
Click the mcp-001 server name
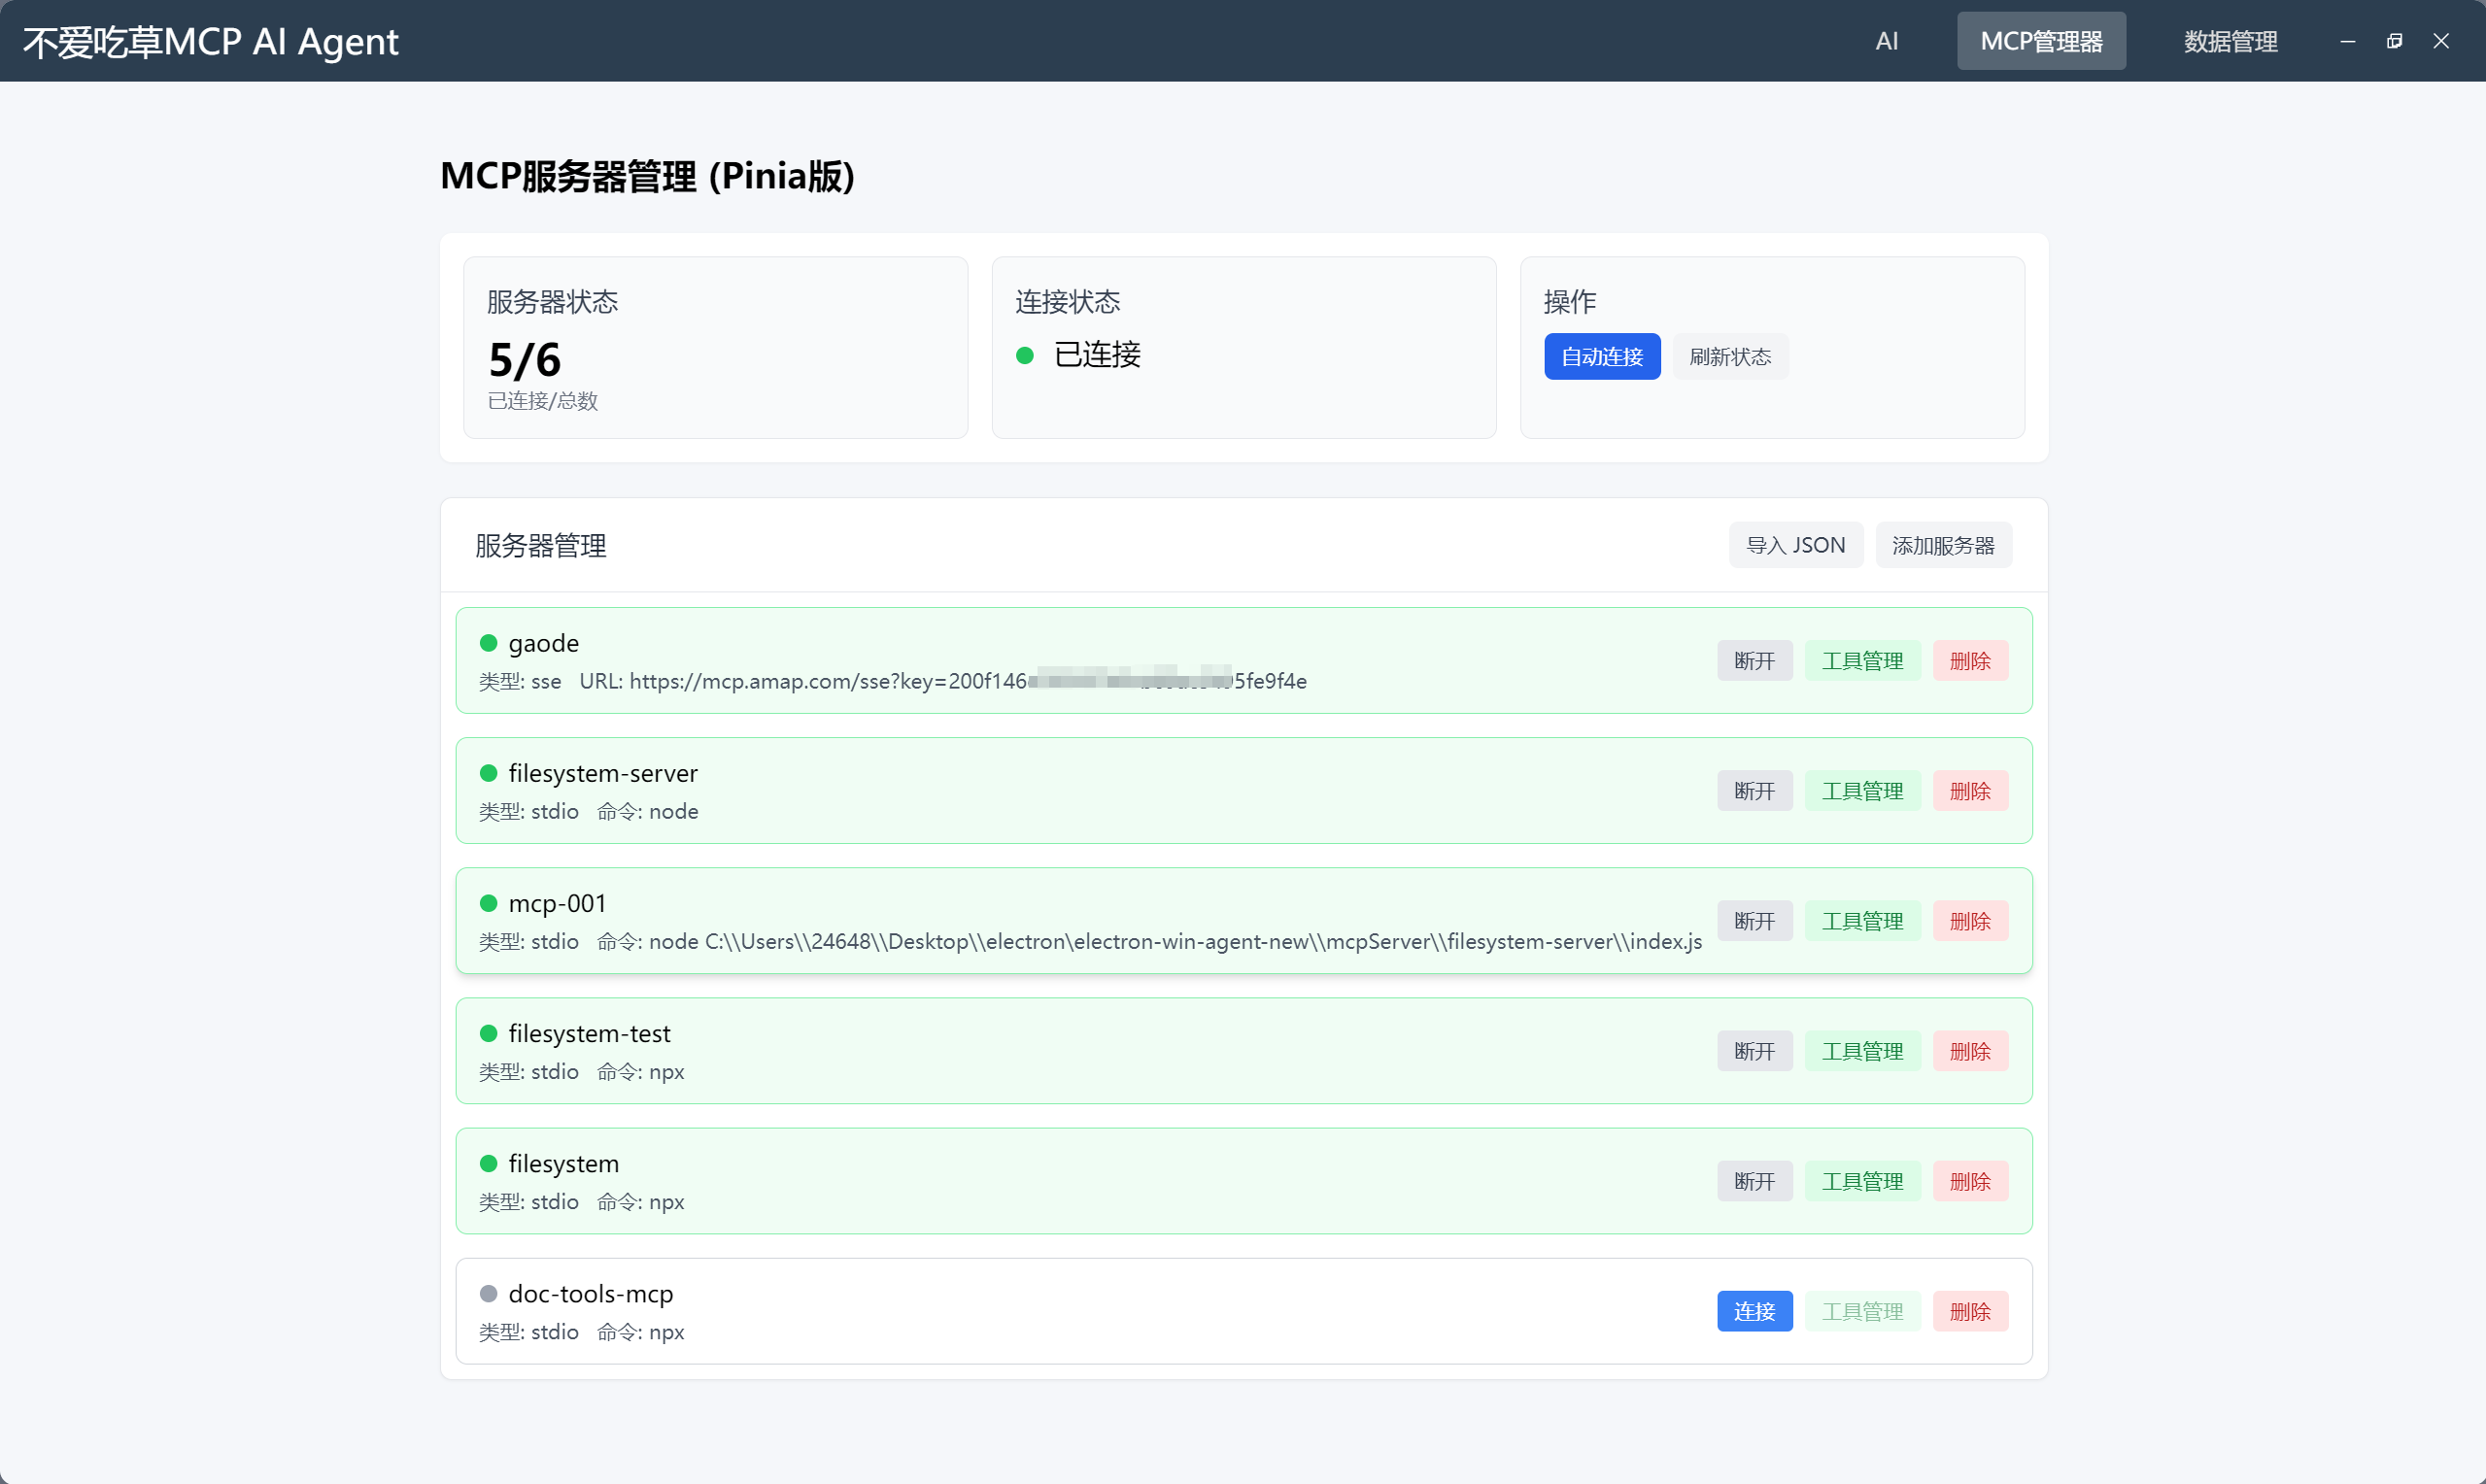click(x=557, y=903)
